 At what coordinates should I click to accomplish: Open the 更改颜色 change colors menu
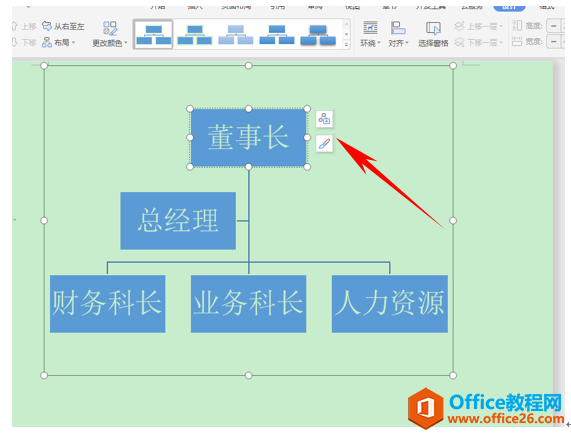110,34
